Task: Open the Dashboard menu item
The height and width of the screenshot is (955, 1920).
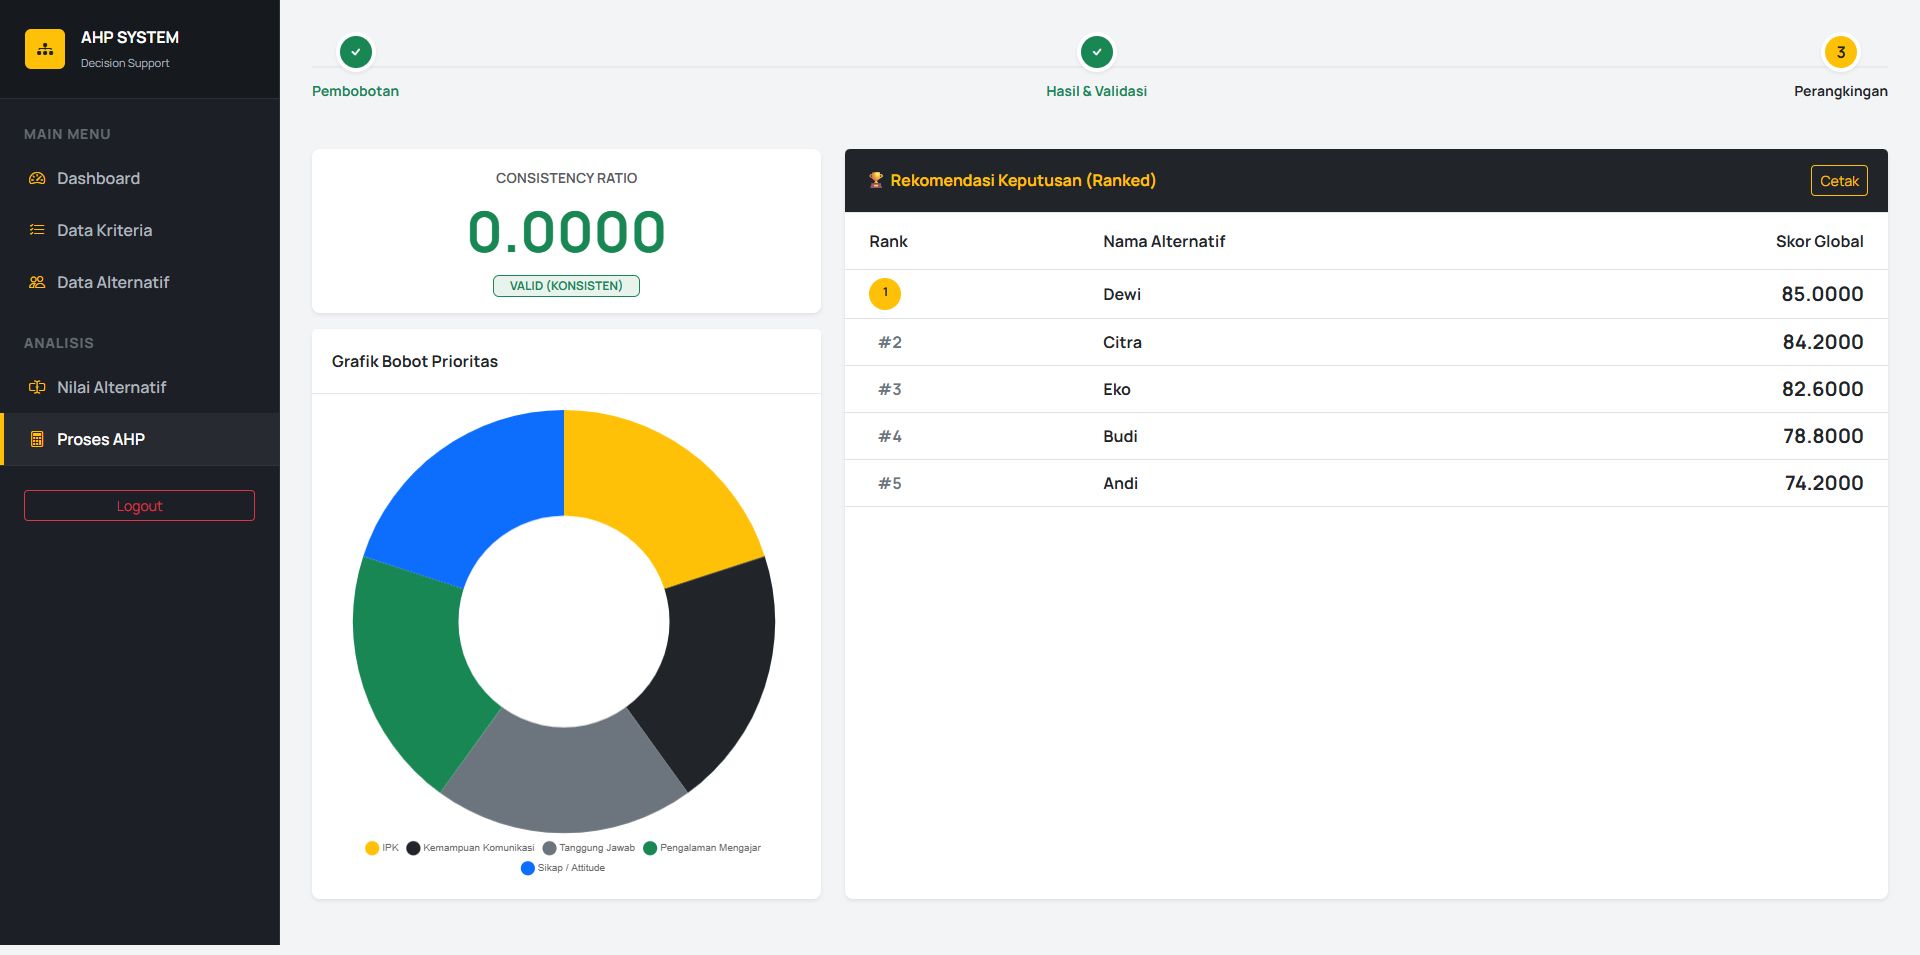Action: pos(98,178)
